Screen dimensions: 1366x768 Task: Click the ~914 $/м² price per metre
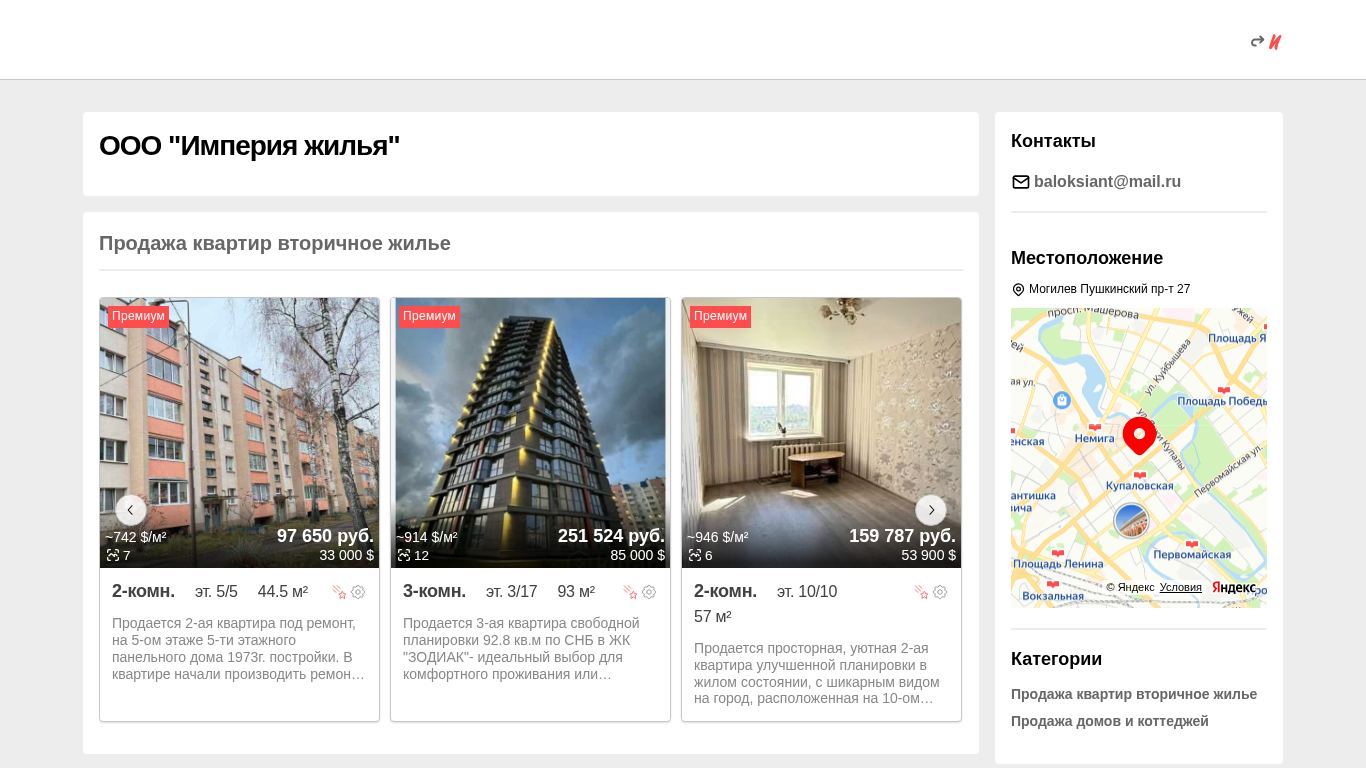click(x=427, y=537)
